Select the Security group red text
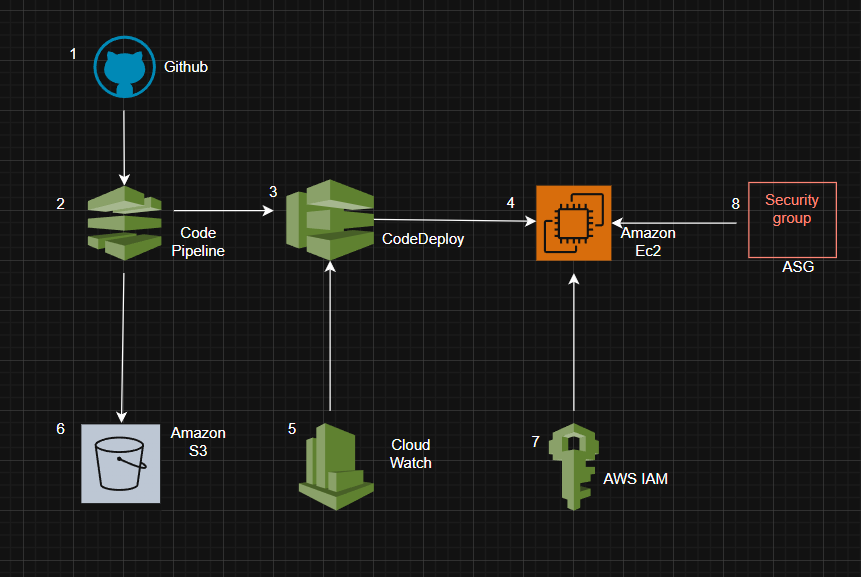Viewport: 861px width, 577px height. click(792, 209)
